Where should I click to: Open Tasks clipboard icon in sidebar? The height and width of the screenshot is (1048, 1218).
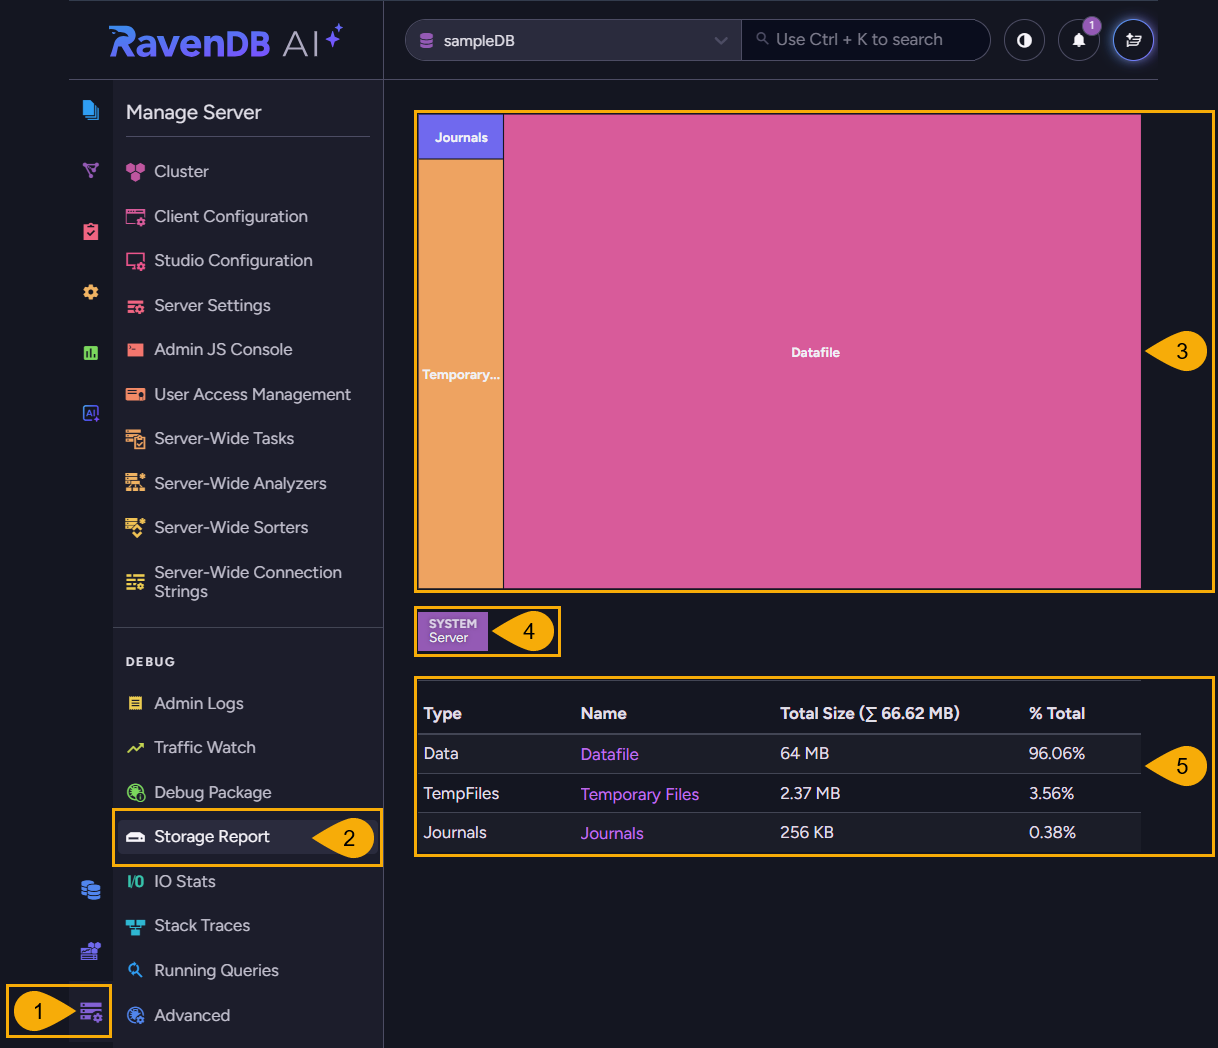coord(90,231)
